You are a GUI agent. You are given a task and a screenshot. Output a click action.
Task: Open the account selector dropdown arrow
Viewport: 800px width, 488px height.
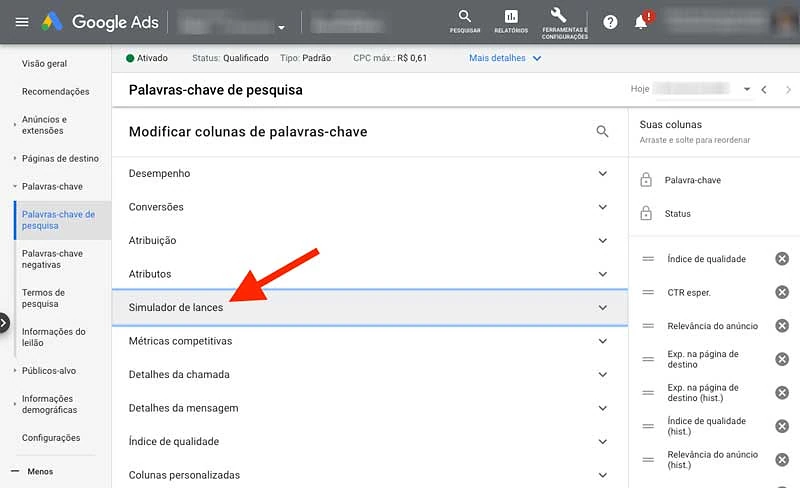281,28
